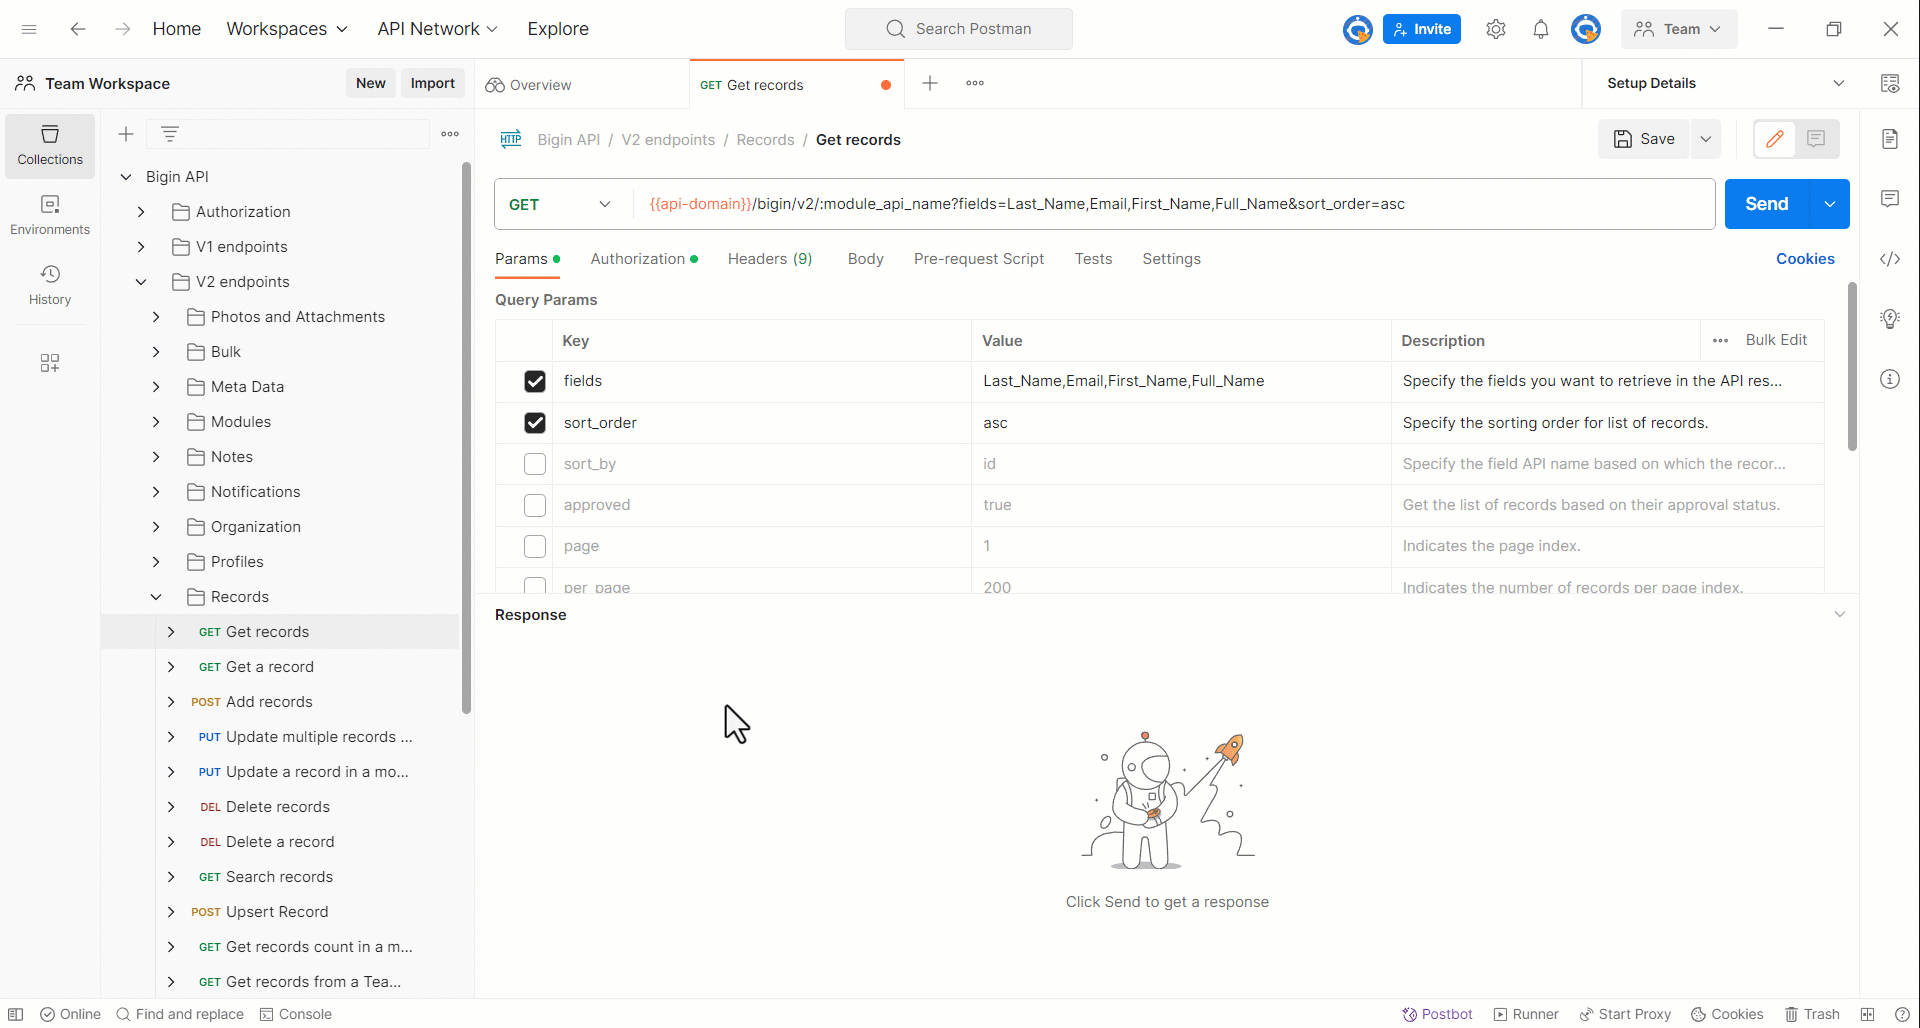Open the Documentation panel icon on right sidebar
1920x1028 pixels.
tap(1890, 138)
